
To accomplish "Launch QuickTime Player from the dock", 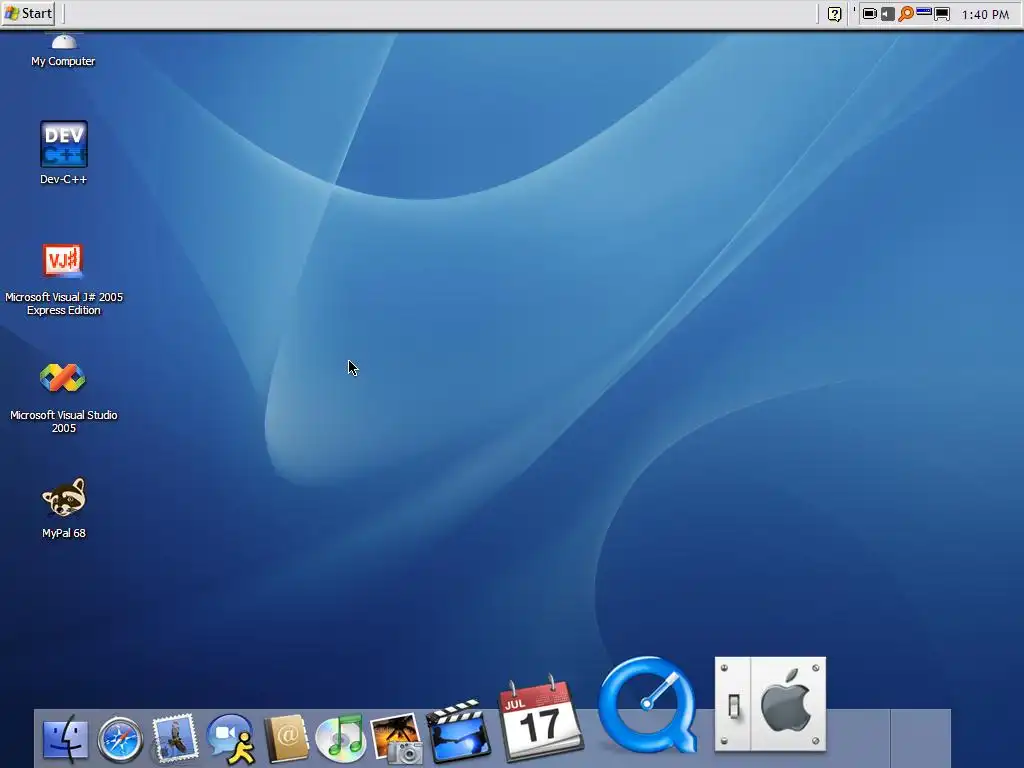I will click(648, 705).
